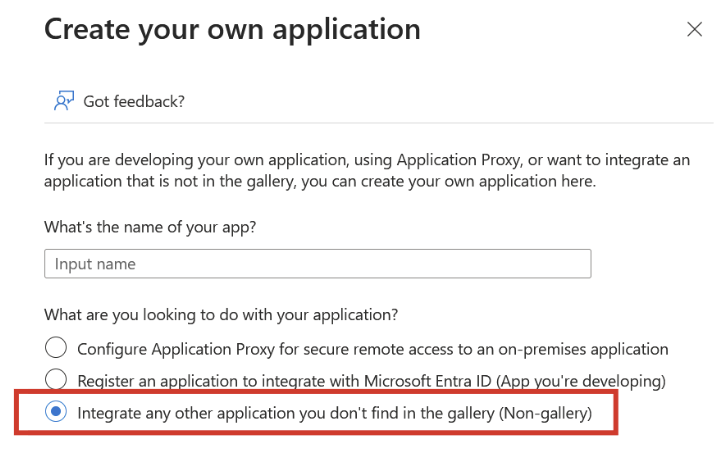Click the What's the name of your app label

[150, 226]
